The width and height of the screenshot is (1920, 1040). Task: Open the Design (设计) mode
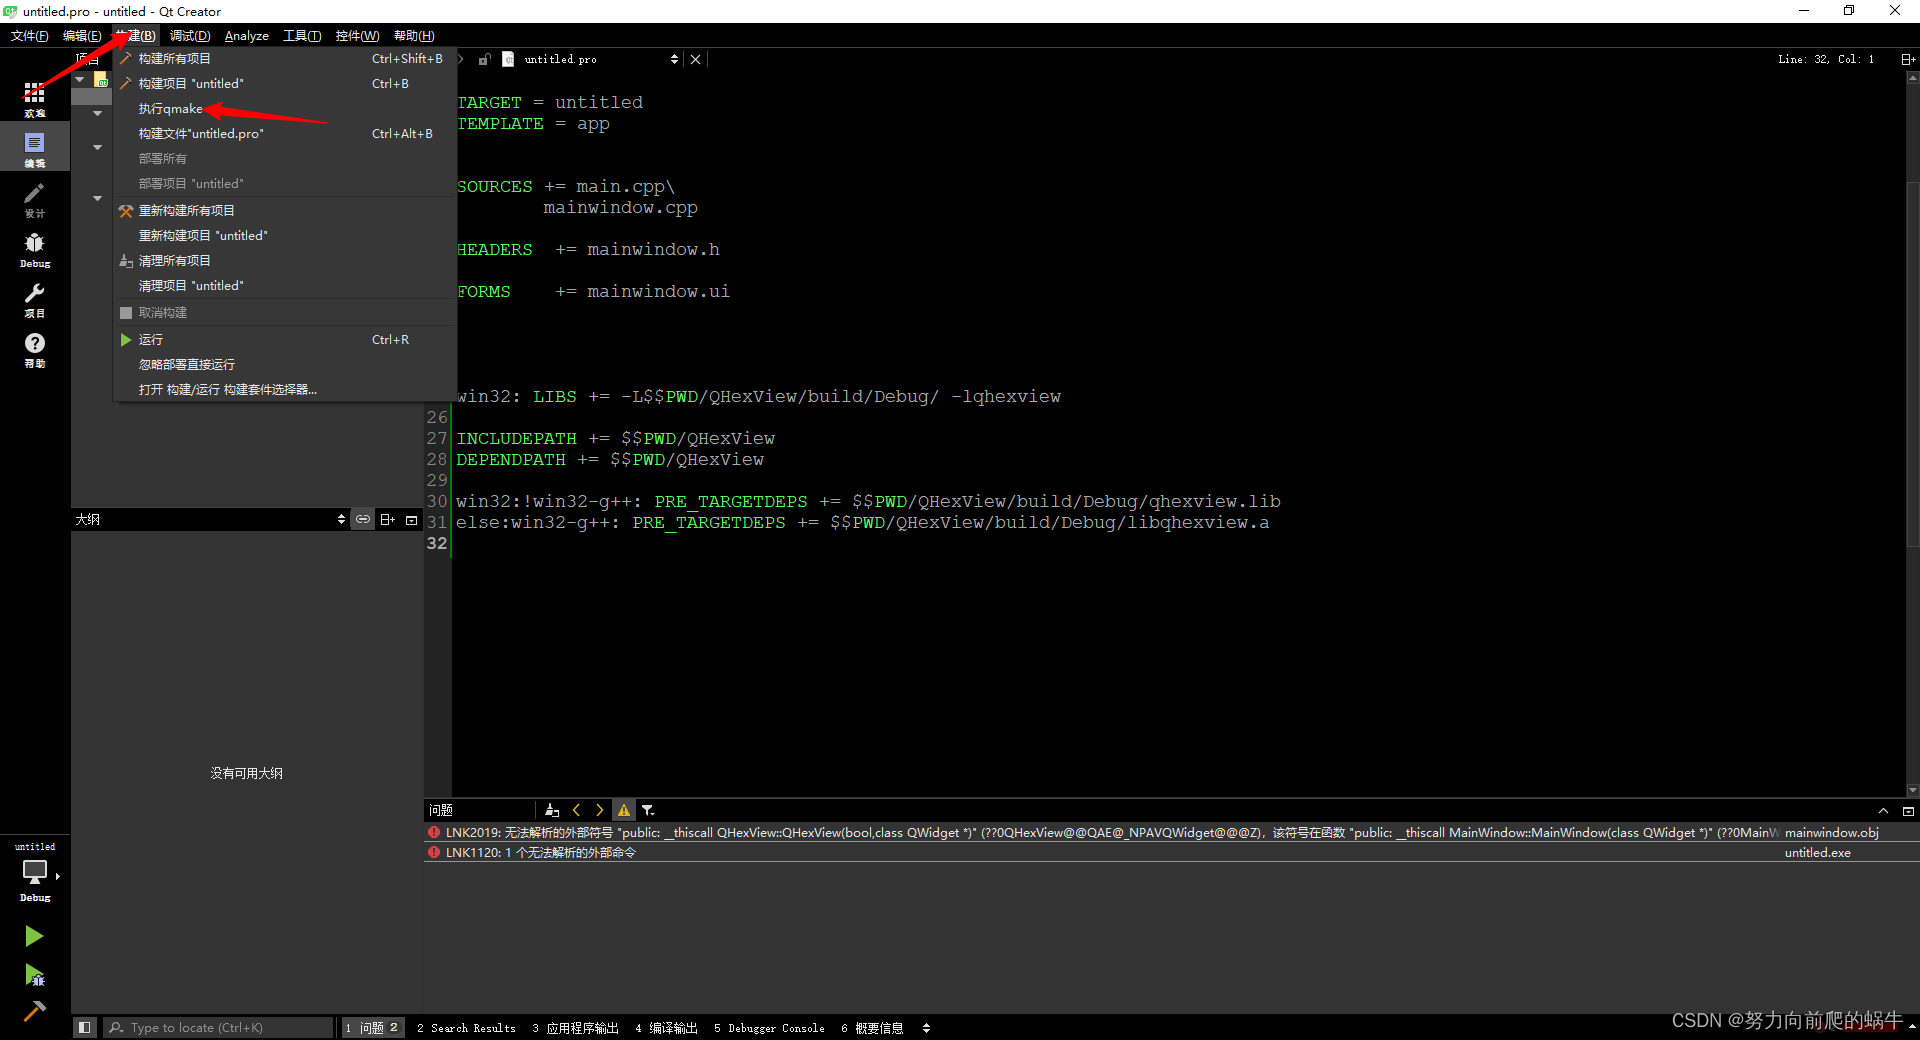point(35,199)
